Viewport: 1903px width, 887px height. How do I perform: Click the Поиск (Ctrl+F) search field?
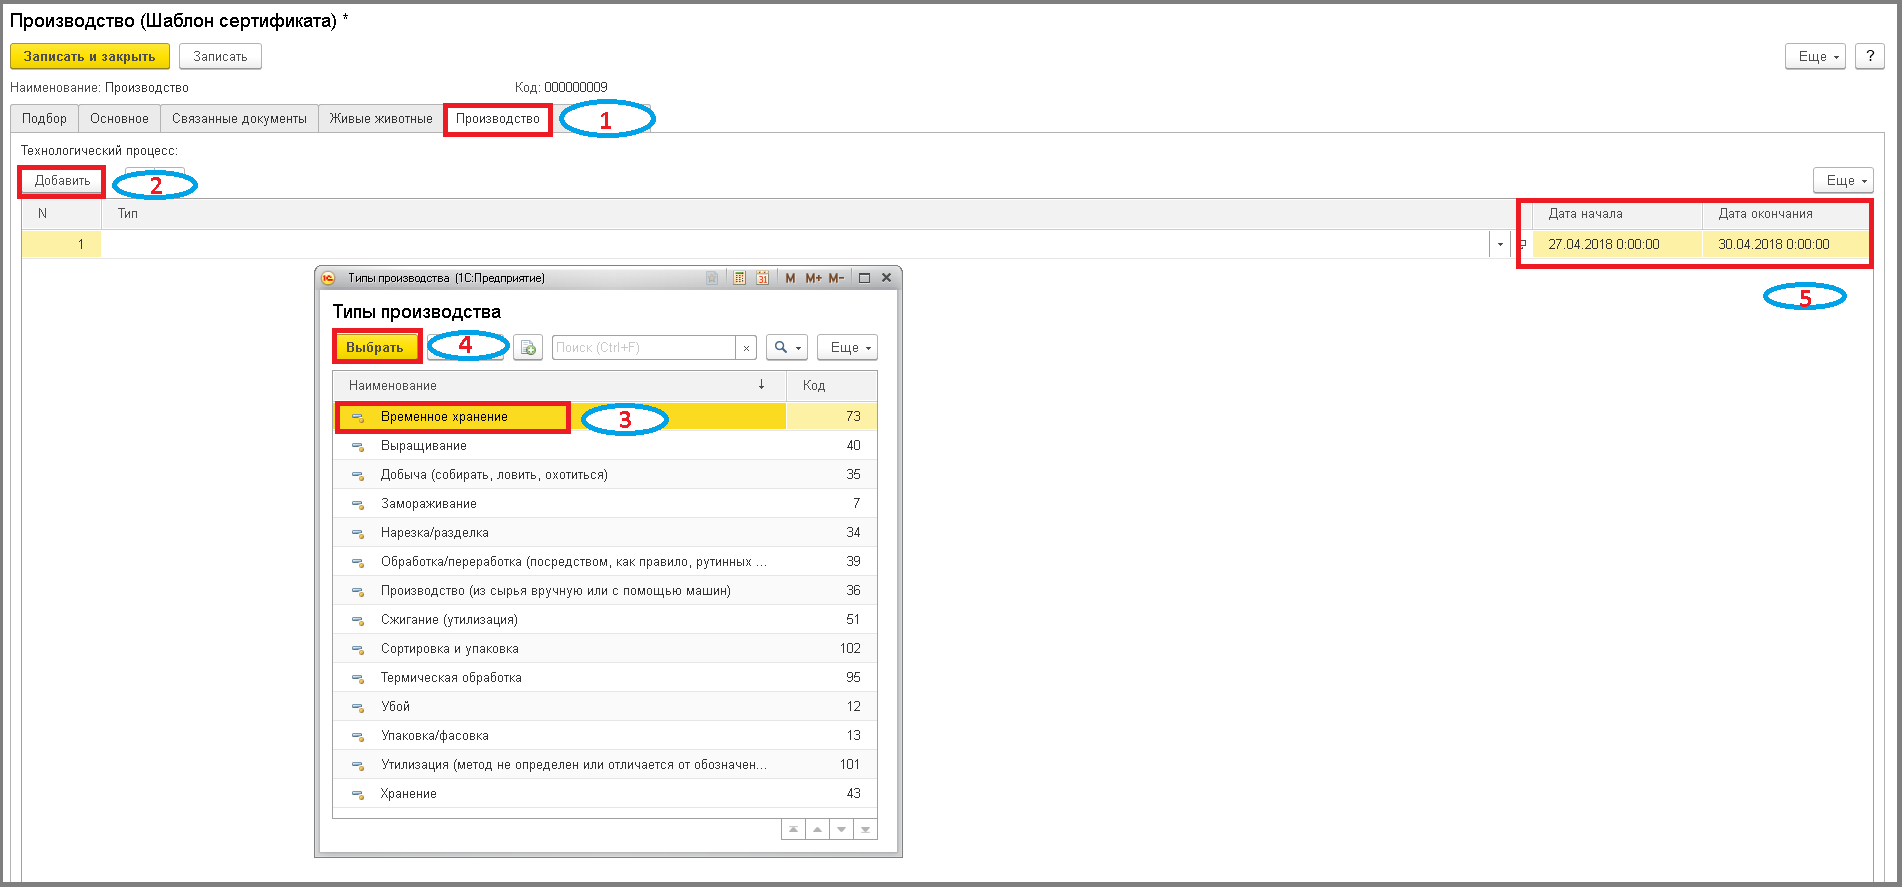(x=644, y=347)
